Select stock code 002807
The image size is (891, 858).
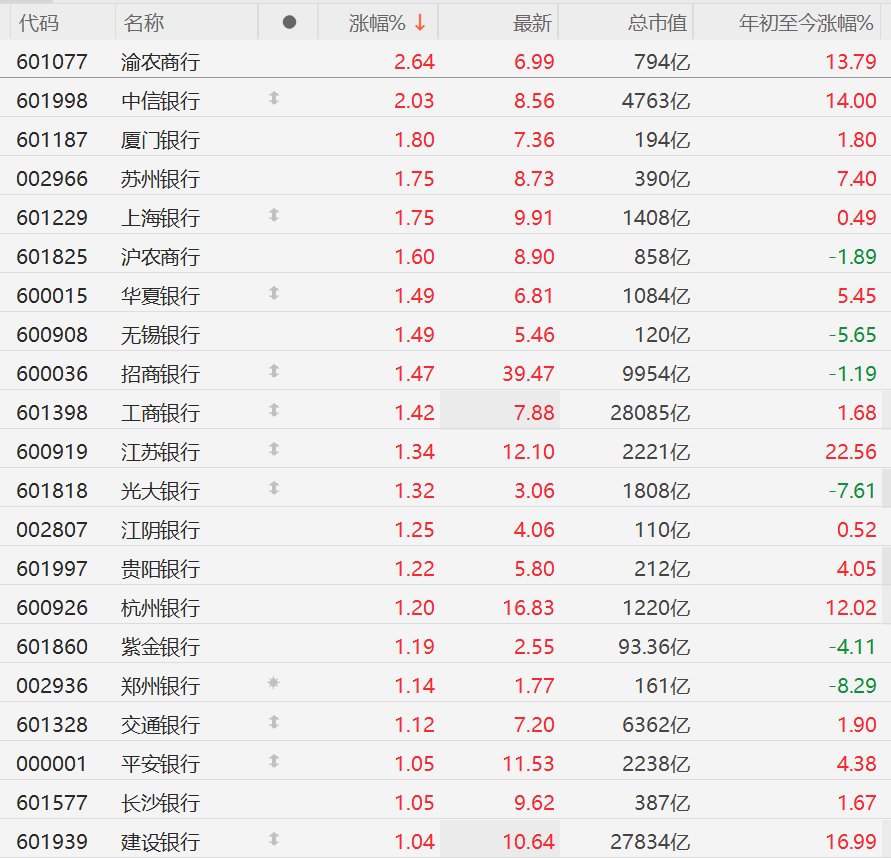52,530
